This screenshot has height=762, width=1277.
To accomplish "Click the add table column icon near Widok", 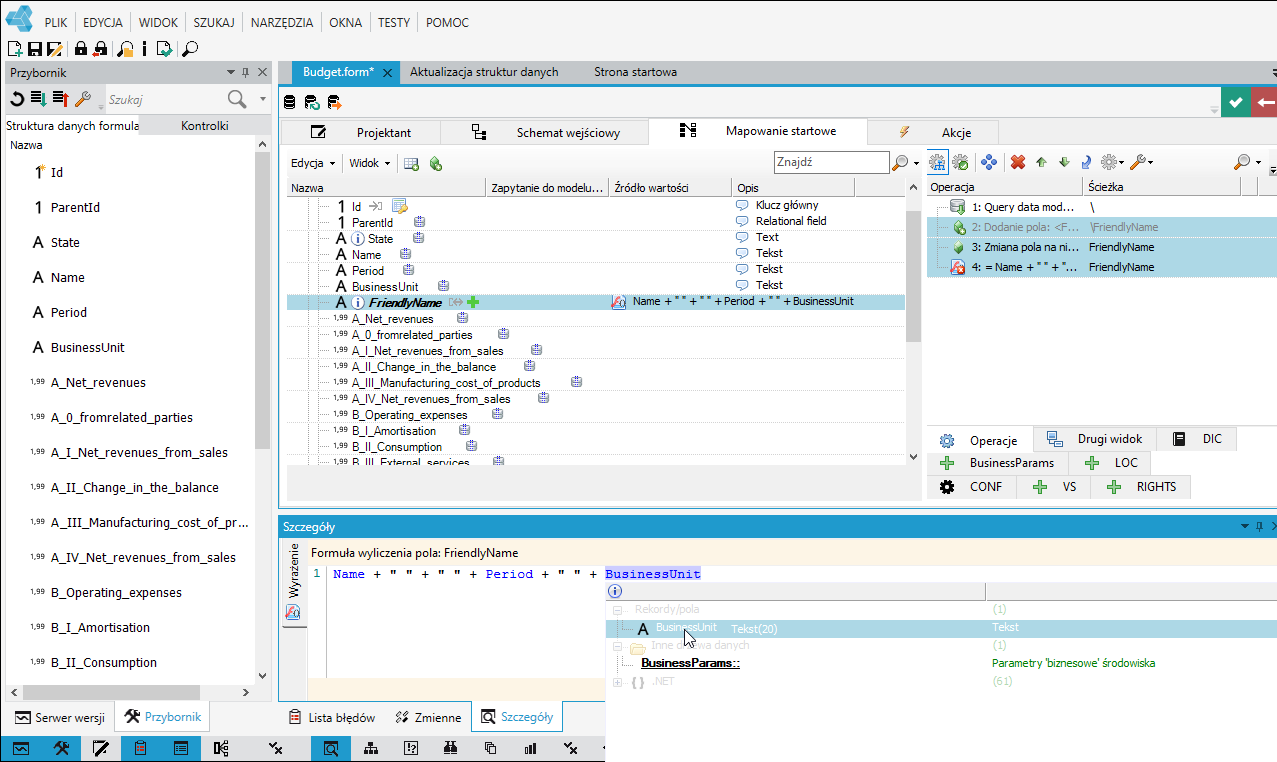I will click(411, 163).
